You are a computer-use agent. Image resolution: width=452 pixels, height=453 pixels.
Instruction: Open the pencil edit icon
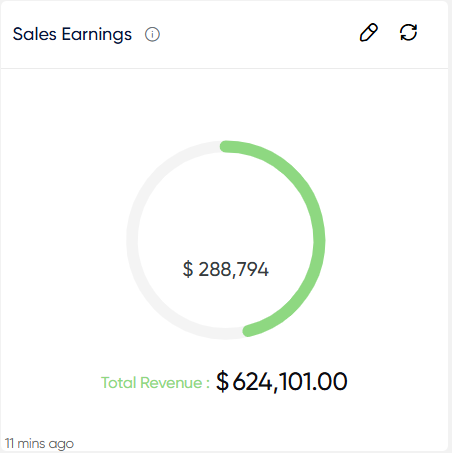click(x=369, y=33)
